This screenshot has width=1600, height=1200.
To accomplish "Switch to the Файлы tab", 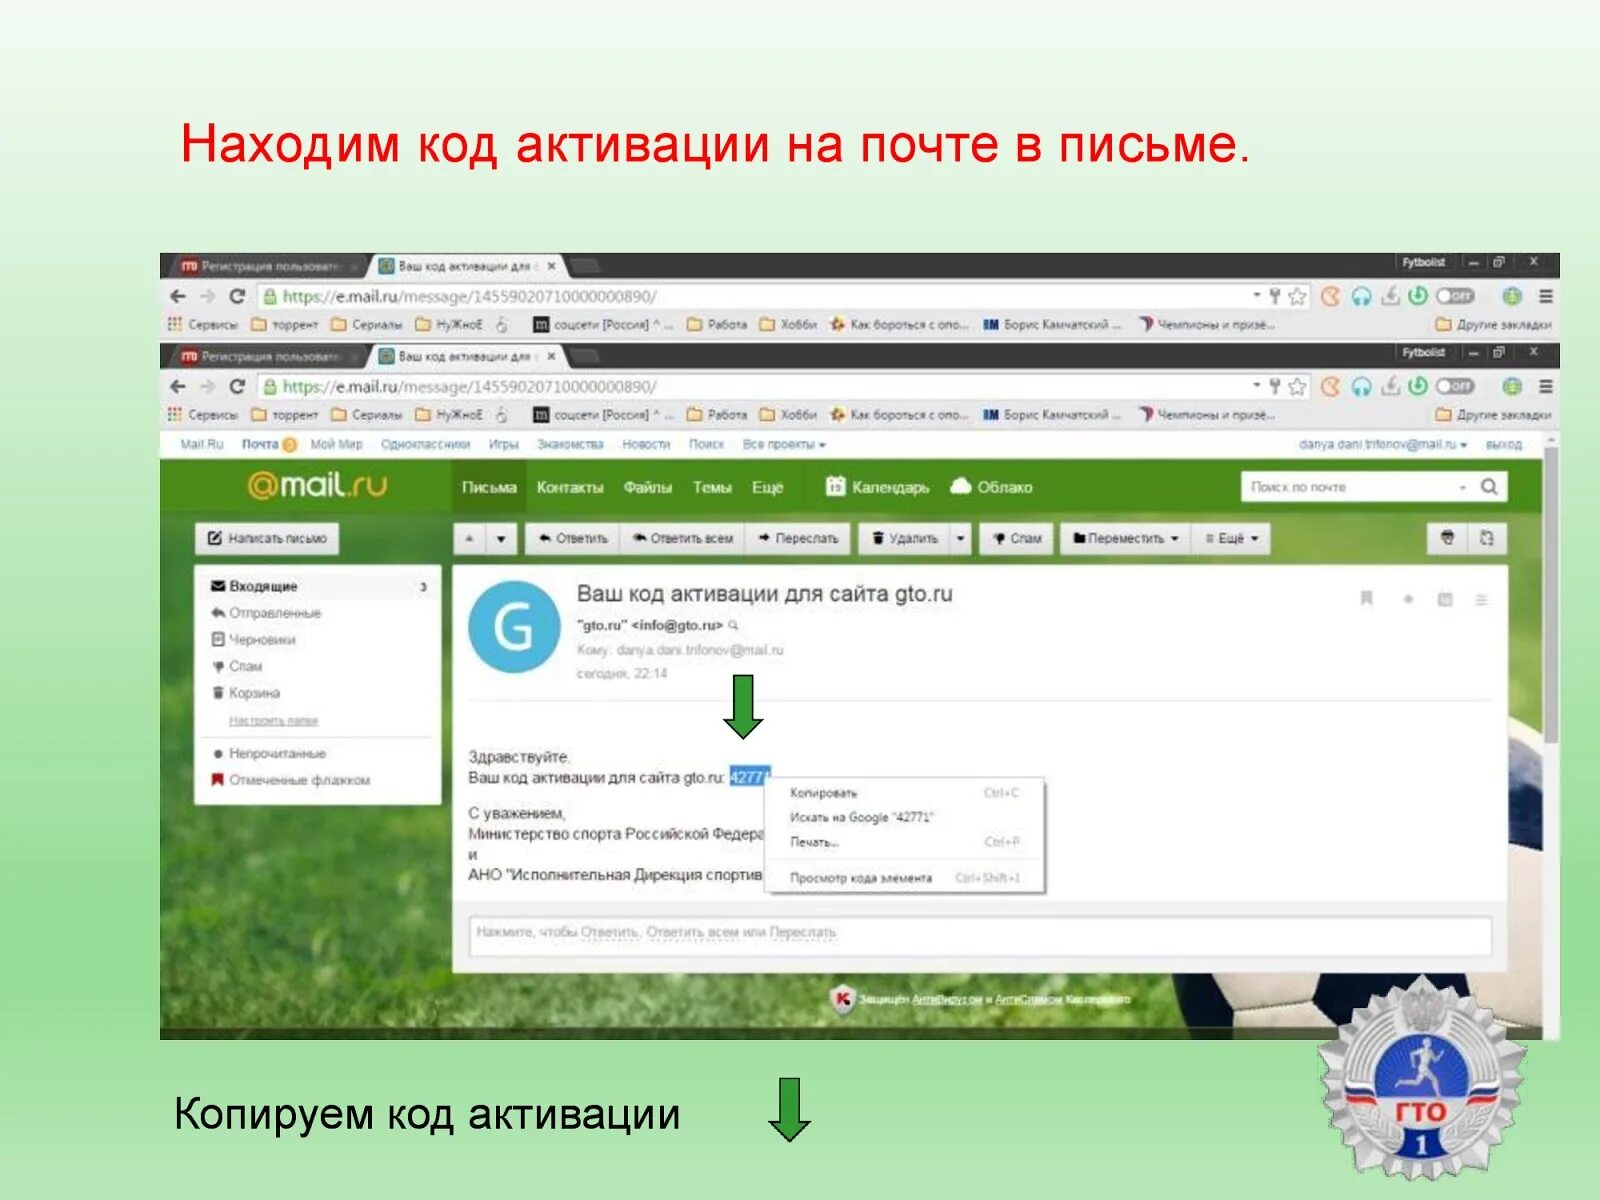I will (648, 487).
